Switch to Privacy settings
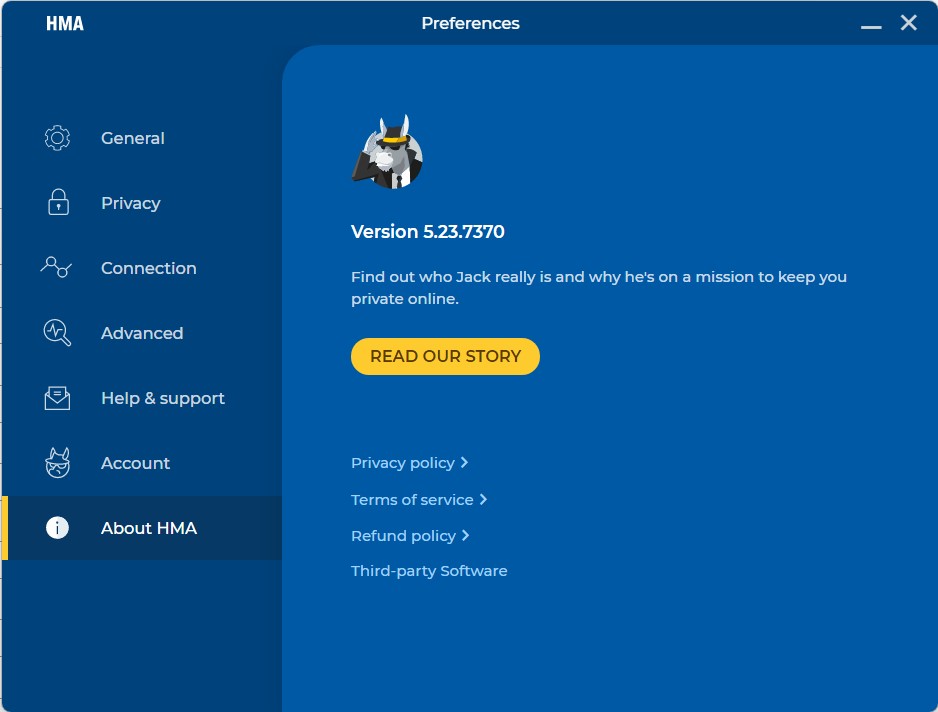 pos(130,203)
